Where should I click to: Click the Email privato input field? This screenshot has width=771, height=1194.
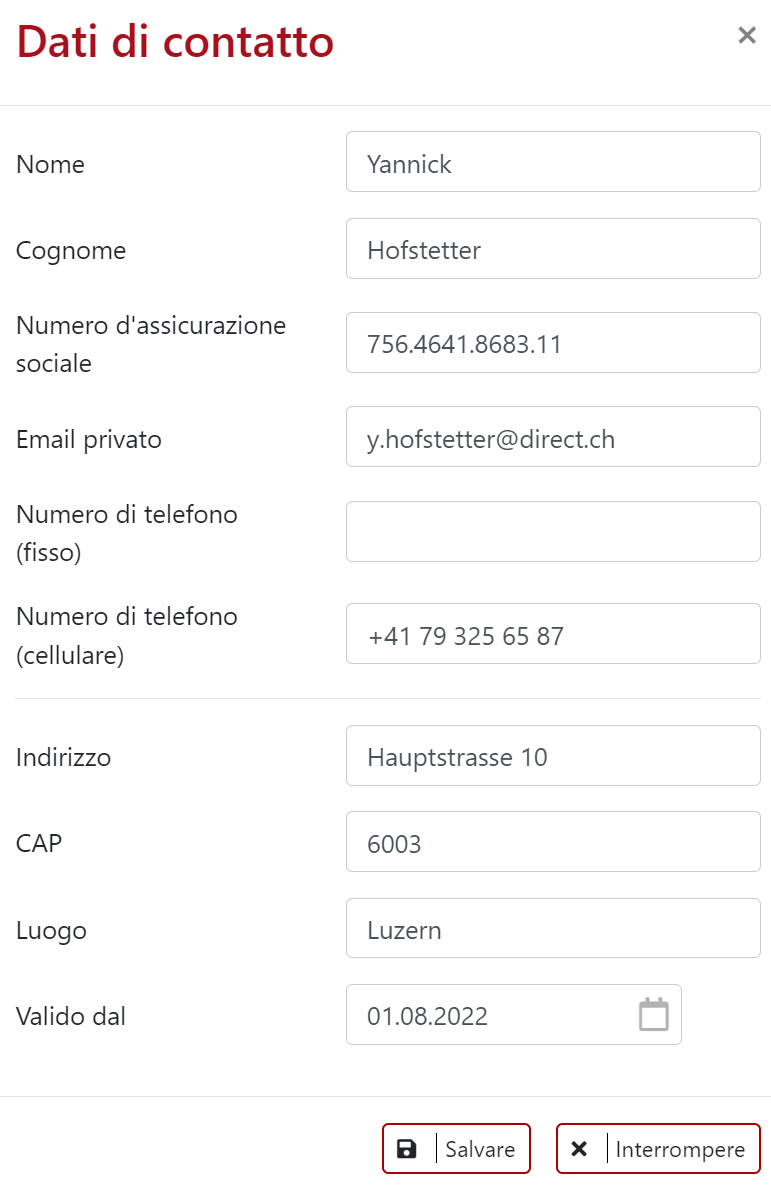tap(552, 437)
